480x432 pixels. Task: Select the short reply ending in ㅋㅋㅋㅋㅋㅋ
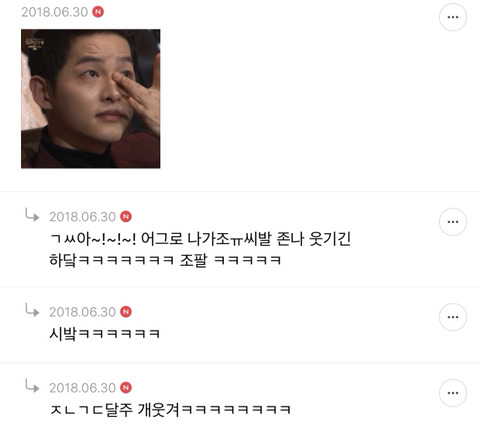(x=105, y=334)
